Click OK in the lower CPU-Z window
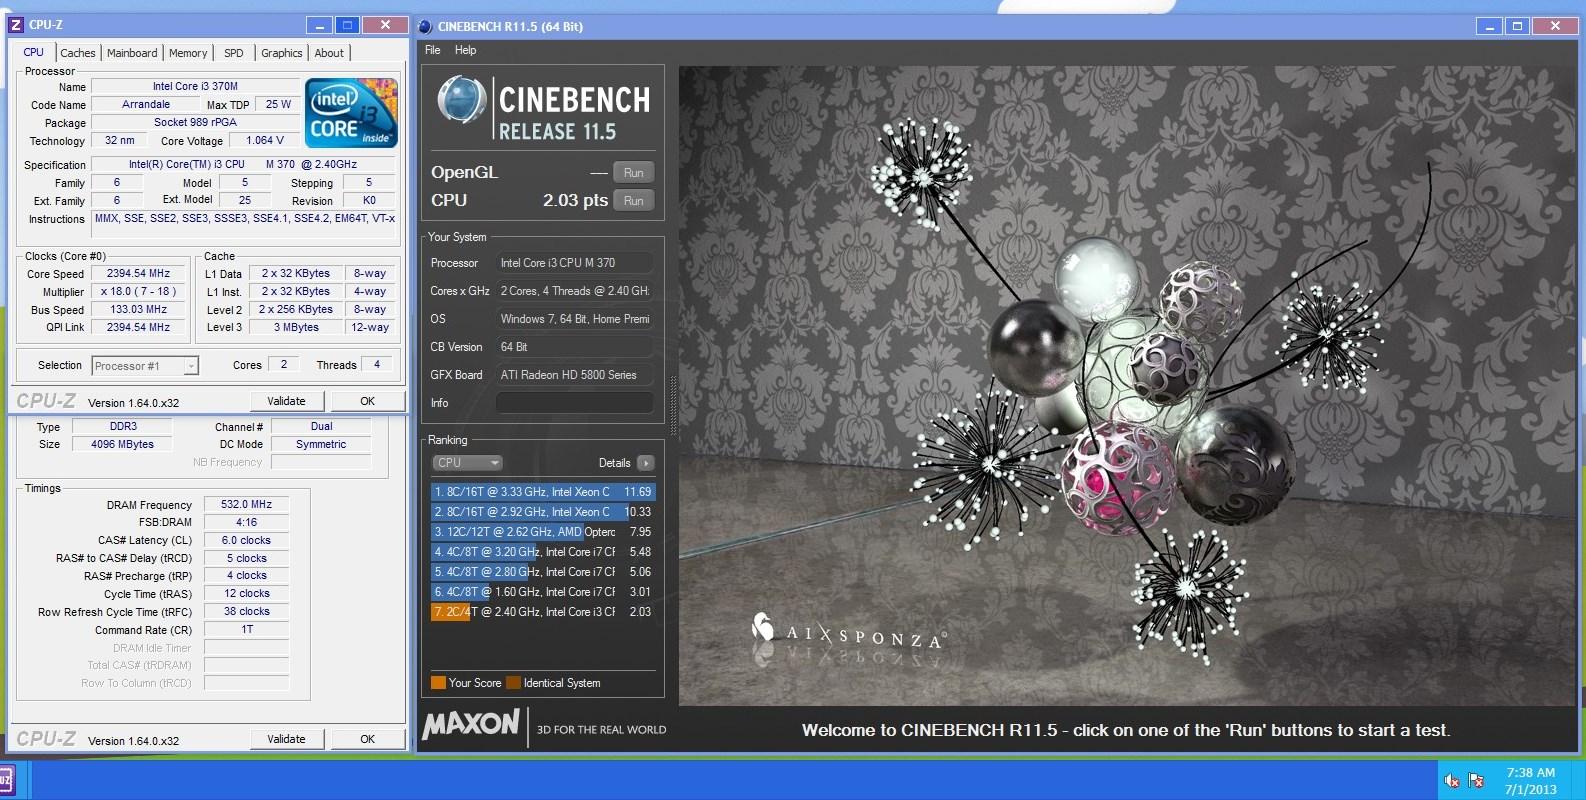The image size is (1586, 800). [x=367, y=739]
